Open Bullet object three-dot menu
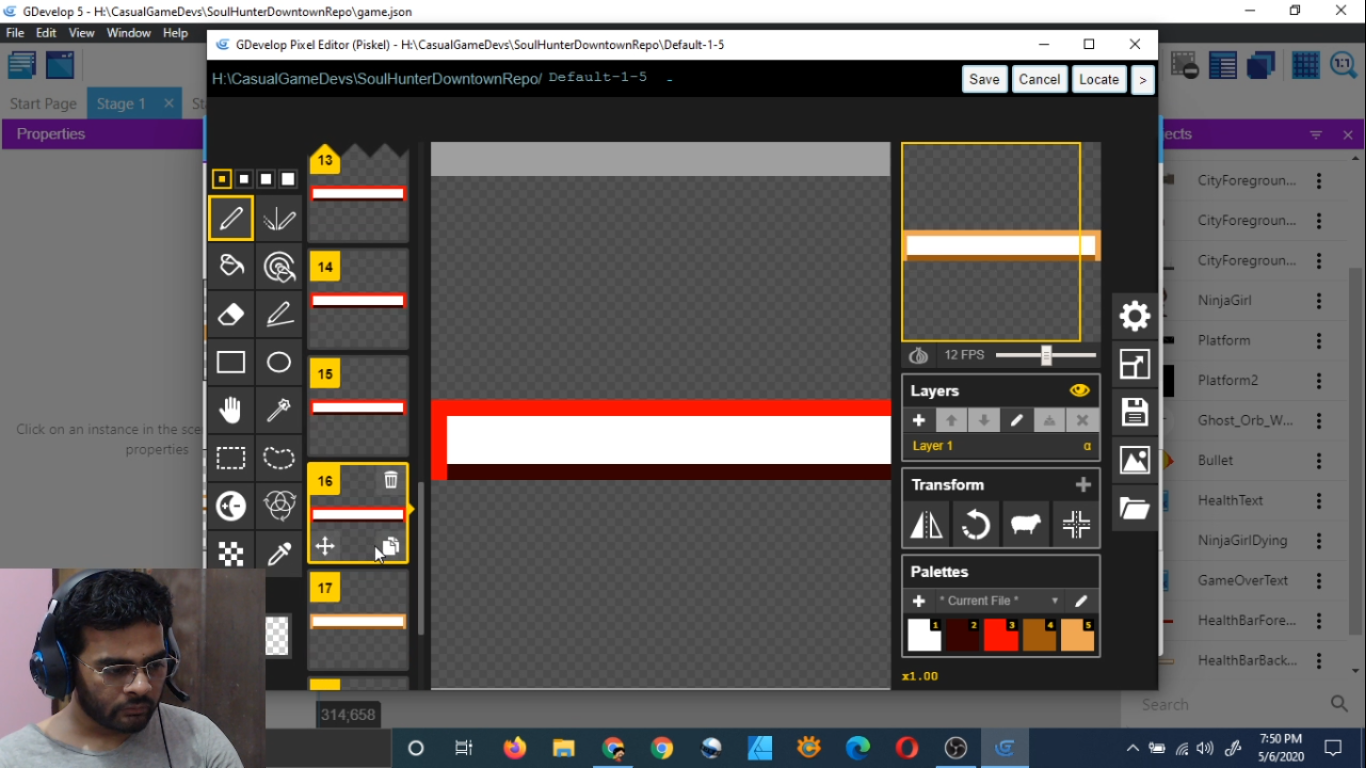1366x768 pixels. (x=1319, y=461)
